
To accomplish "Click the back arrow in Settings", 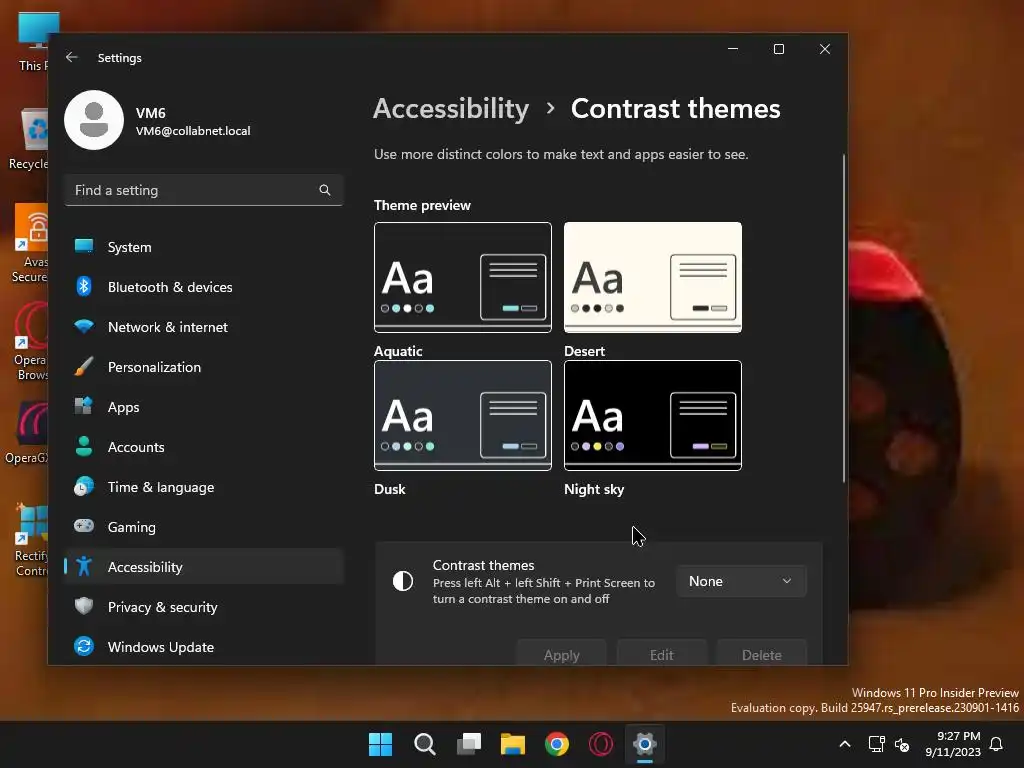I will tap(72, 57).
